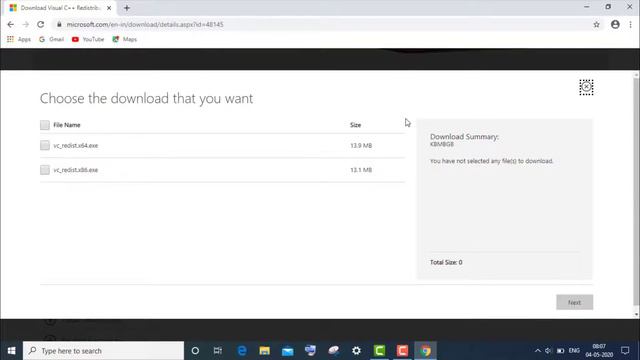Click the scrollbar down arrow

[636, 314]
